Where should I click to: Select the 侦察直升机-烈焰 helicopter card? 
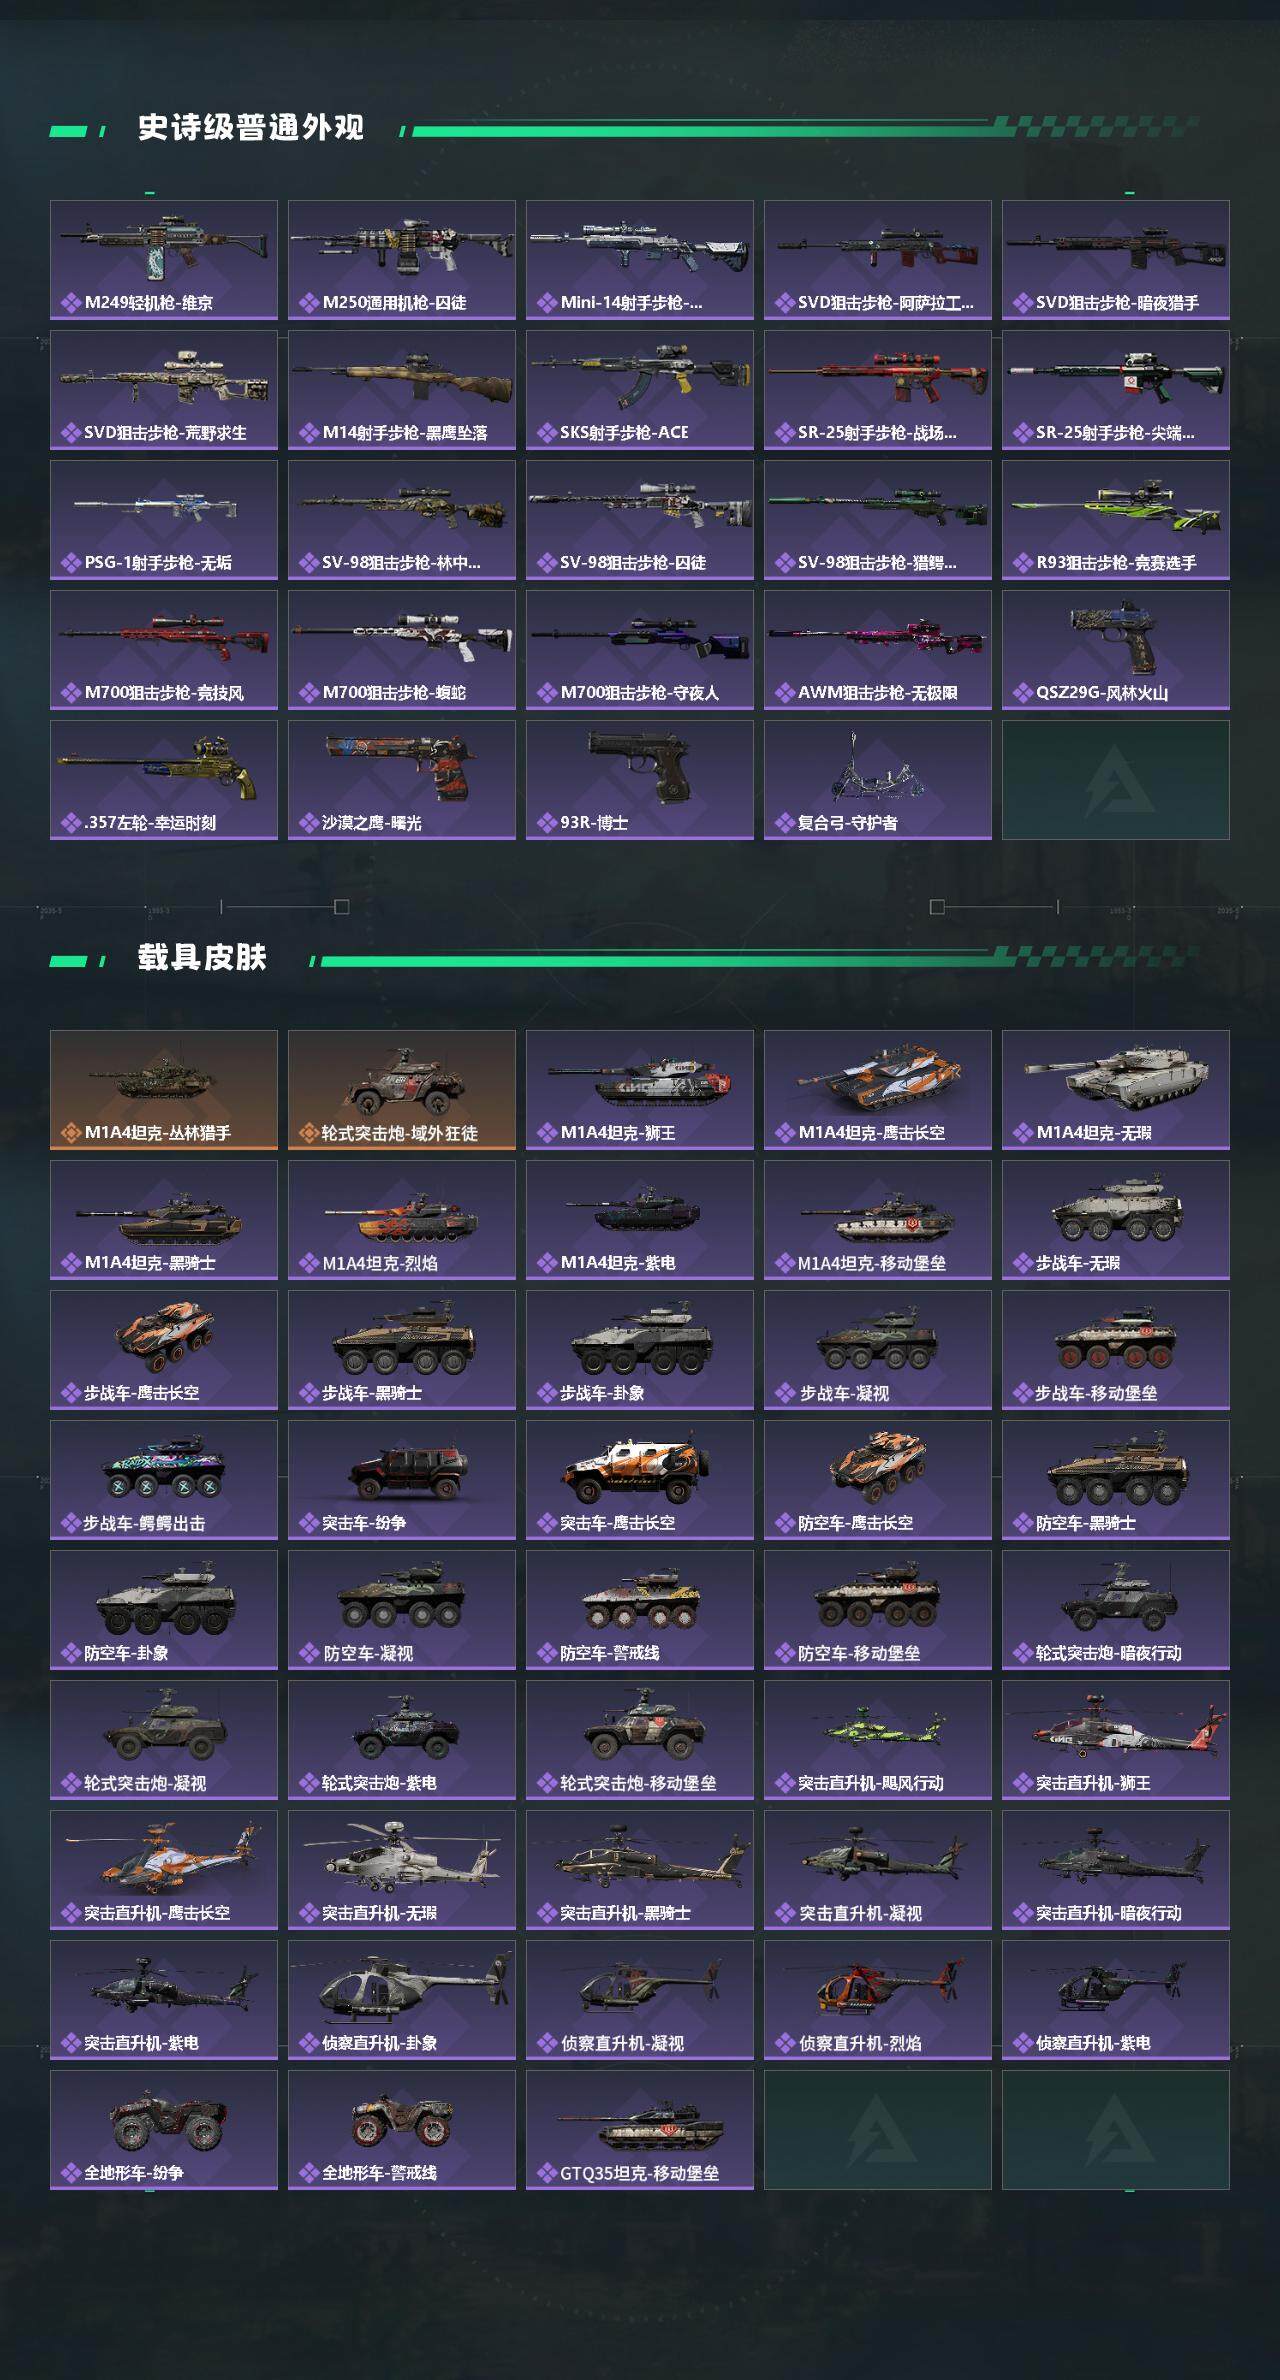coord(878,2000)
